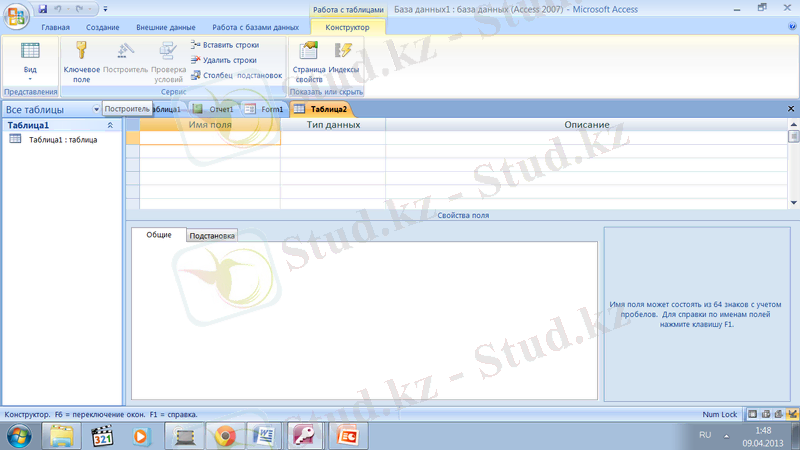Save using the quick access toolbar icon
This screenshot has height=450, width=800.
coord(43,9)
